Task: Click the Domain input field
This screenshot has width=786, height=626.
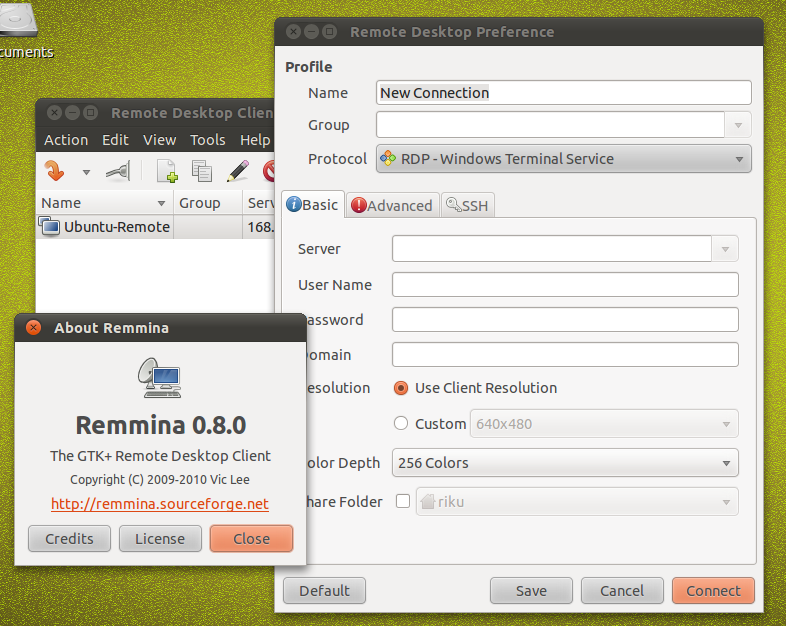Action: pos(565,355)
